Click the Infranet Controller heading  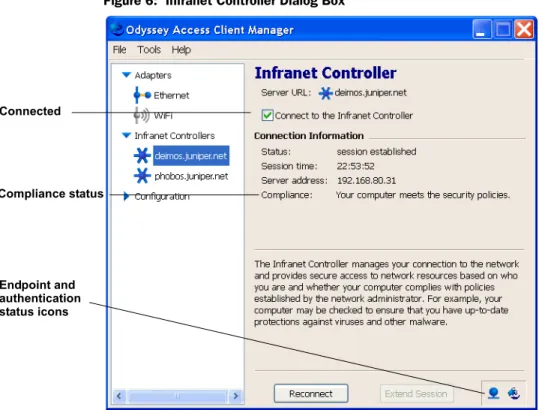tap(325, 73)
